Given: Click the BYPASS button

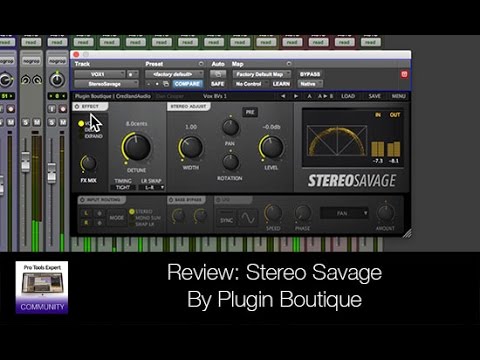Looking at the screenshot, I should point(310,74).
